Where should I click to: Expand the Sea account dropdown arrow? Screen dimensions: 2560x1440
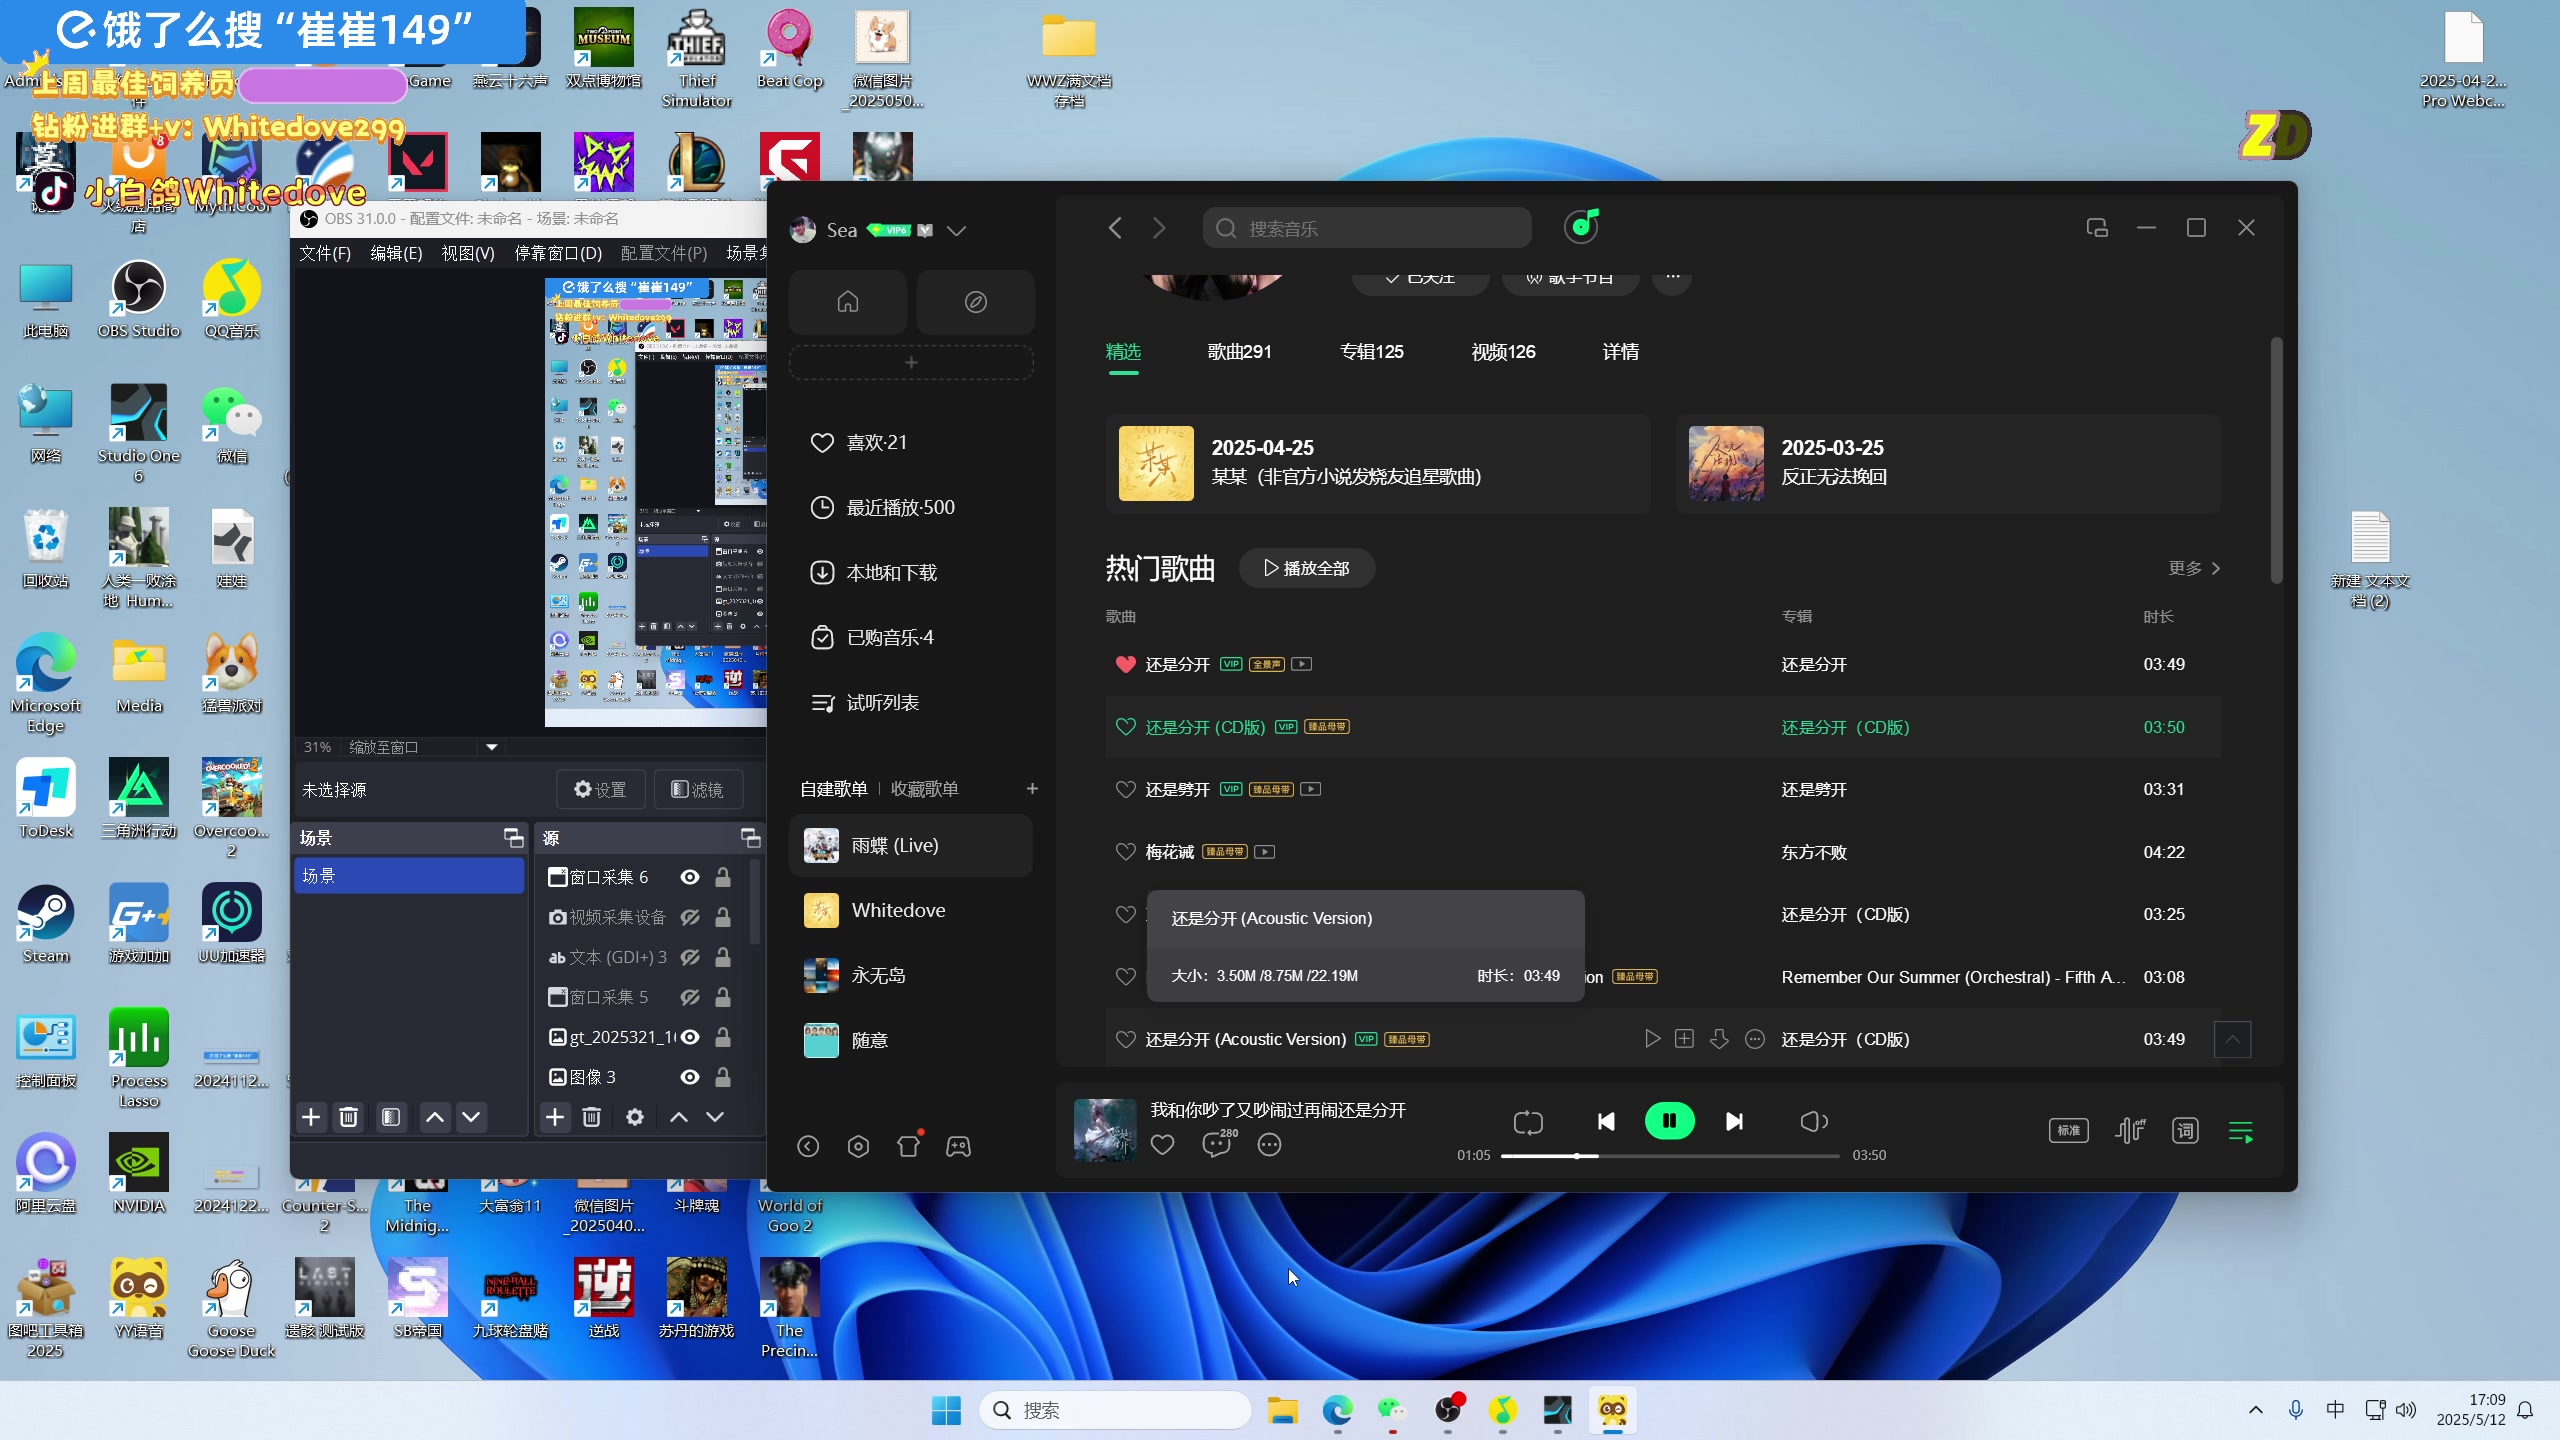click(x=956, y=231)
